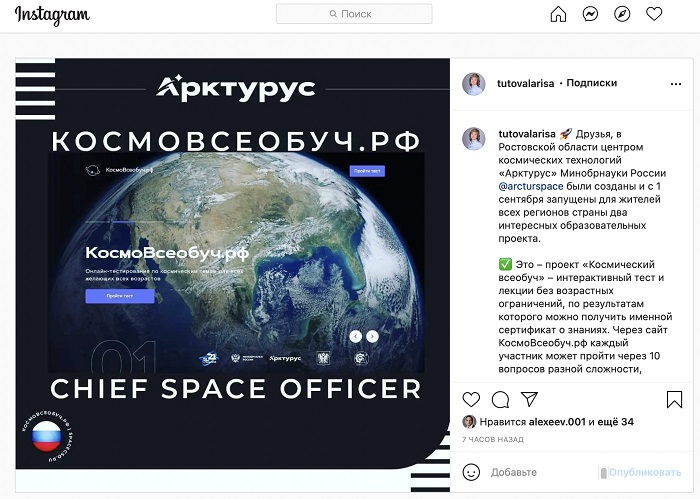This screenshot has height=499, width=700.
Task: Focus the Поиск search field
Action: pos(354,14)
